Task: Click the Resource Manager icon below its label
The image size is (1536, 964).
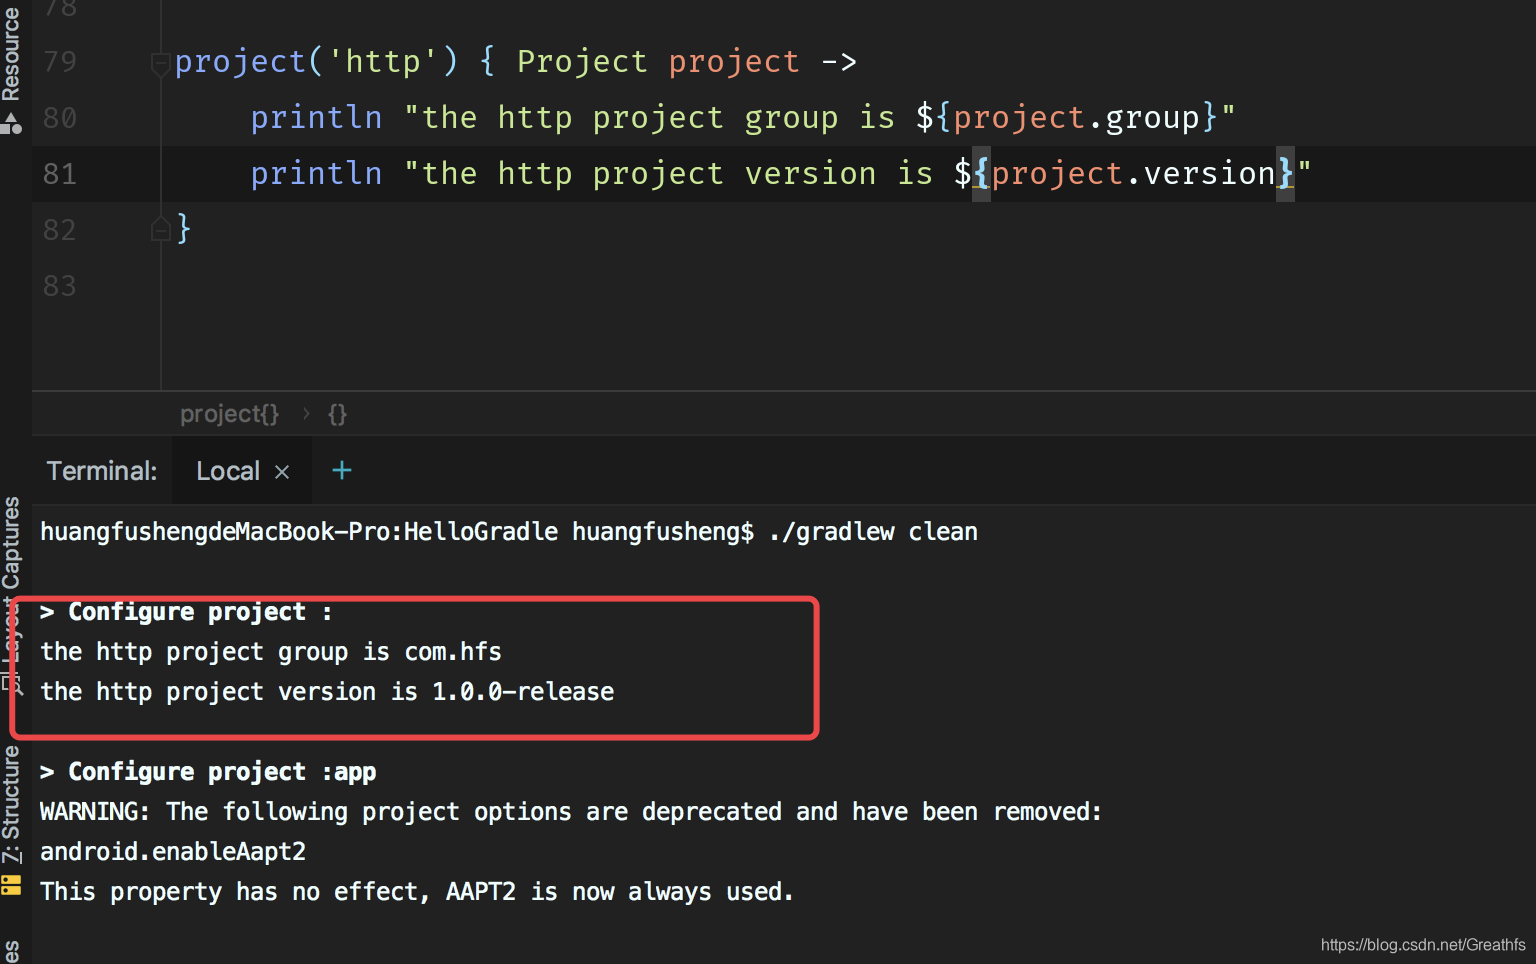Action: [11, 124]
